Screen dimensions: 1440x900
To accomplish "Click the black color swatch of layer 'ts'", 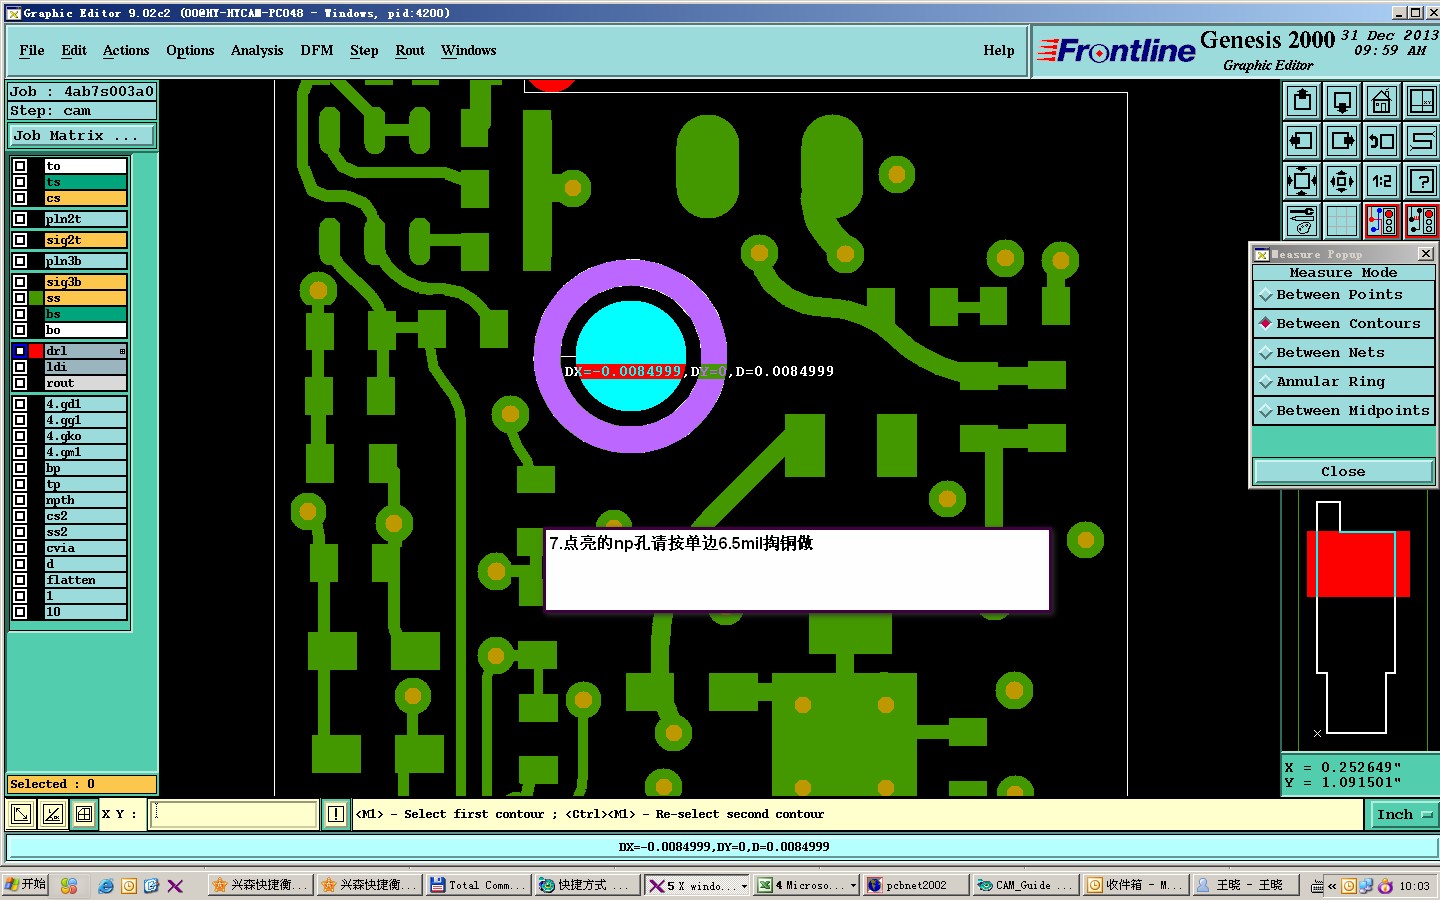I will tap(37, 182).
